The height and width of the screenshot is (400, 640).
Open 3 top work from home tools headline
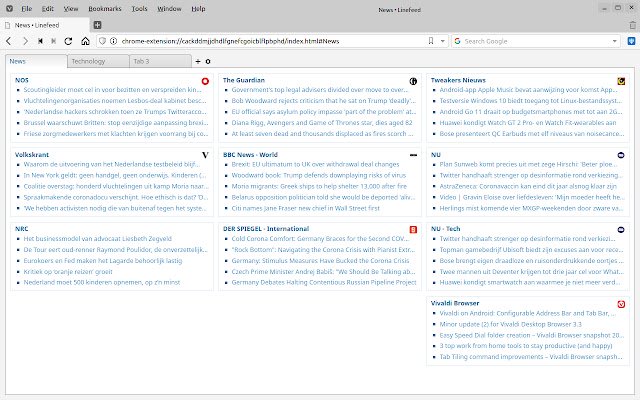pos(526,346)
